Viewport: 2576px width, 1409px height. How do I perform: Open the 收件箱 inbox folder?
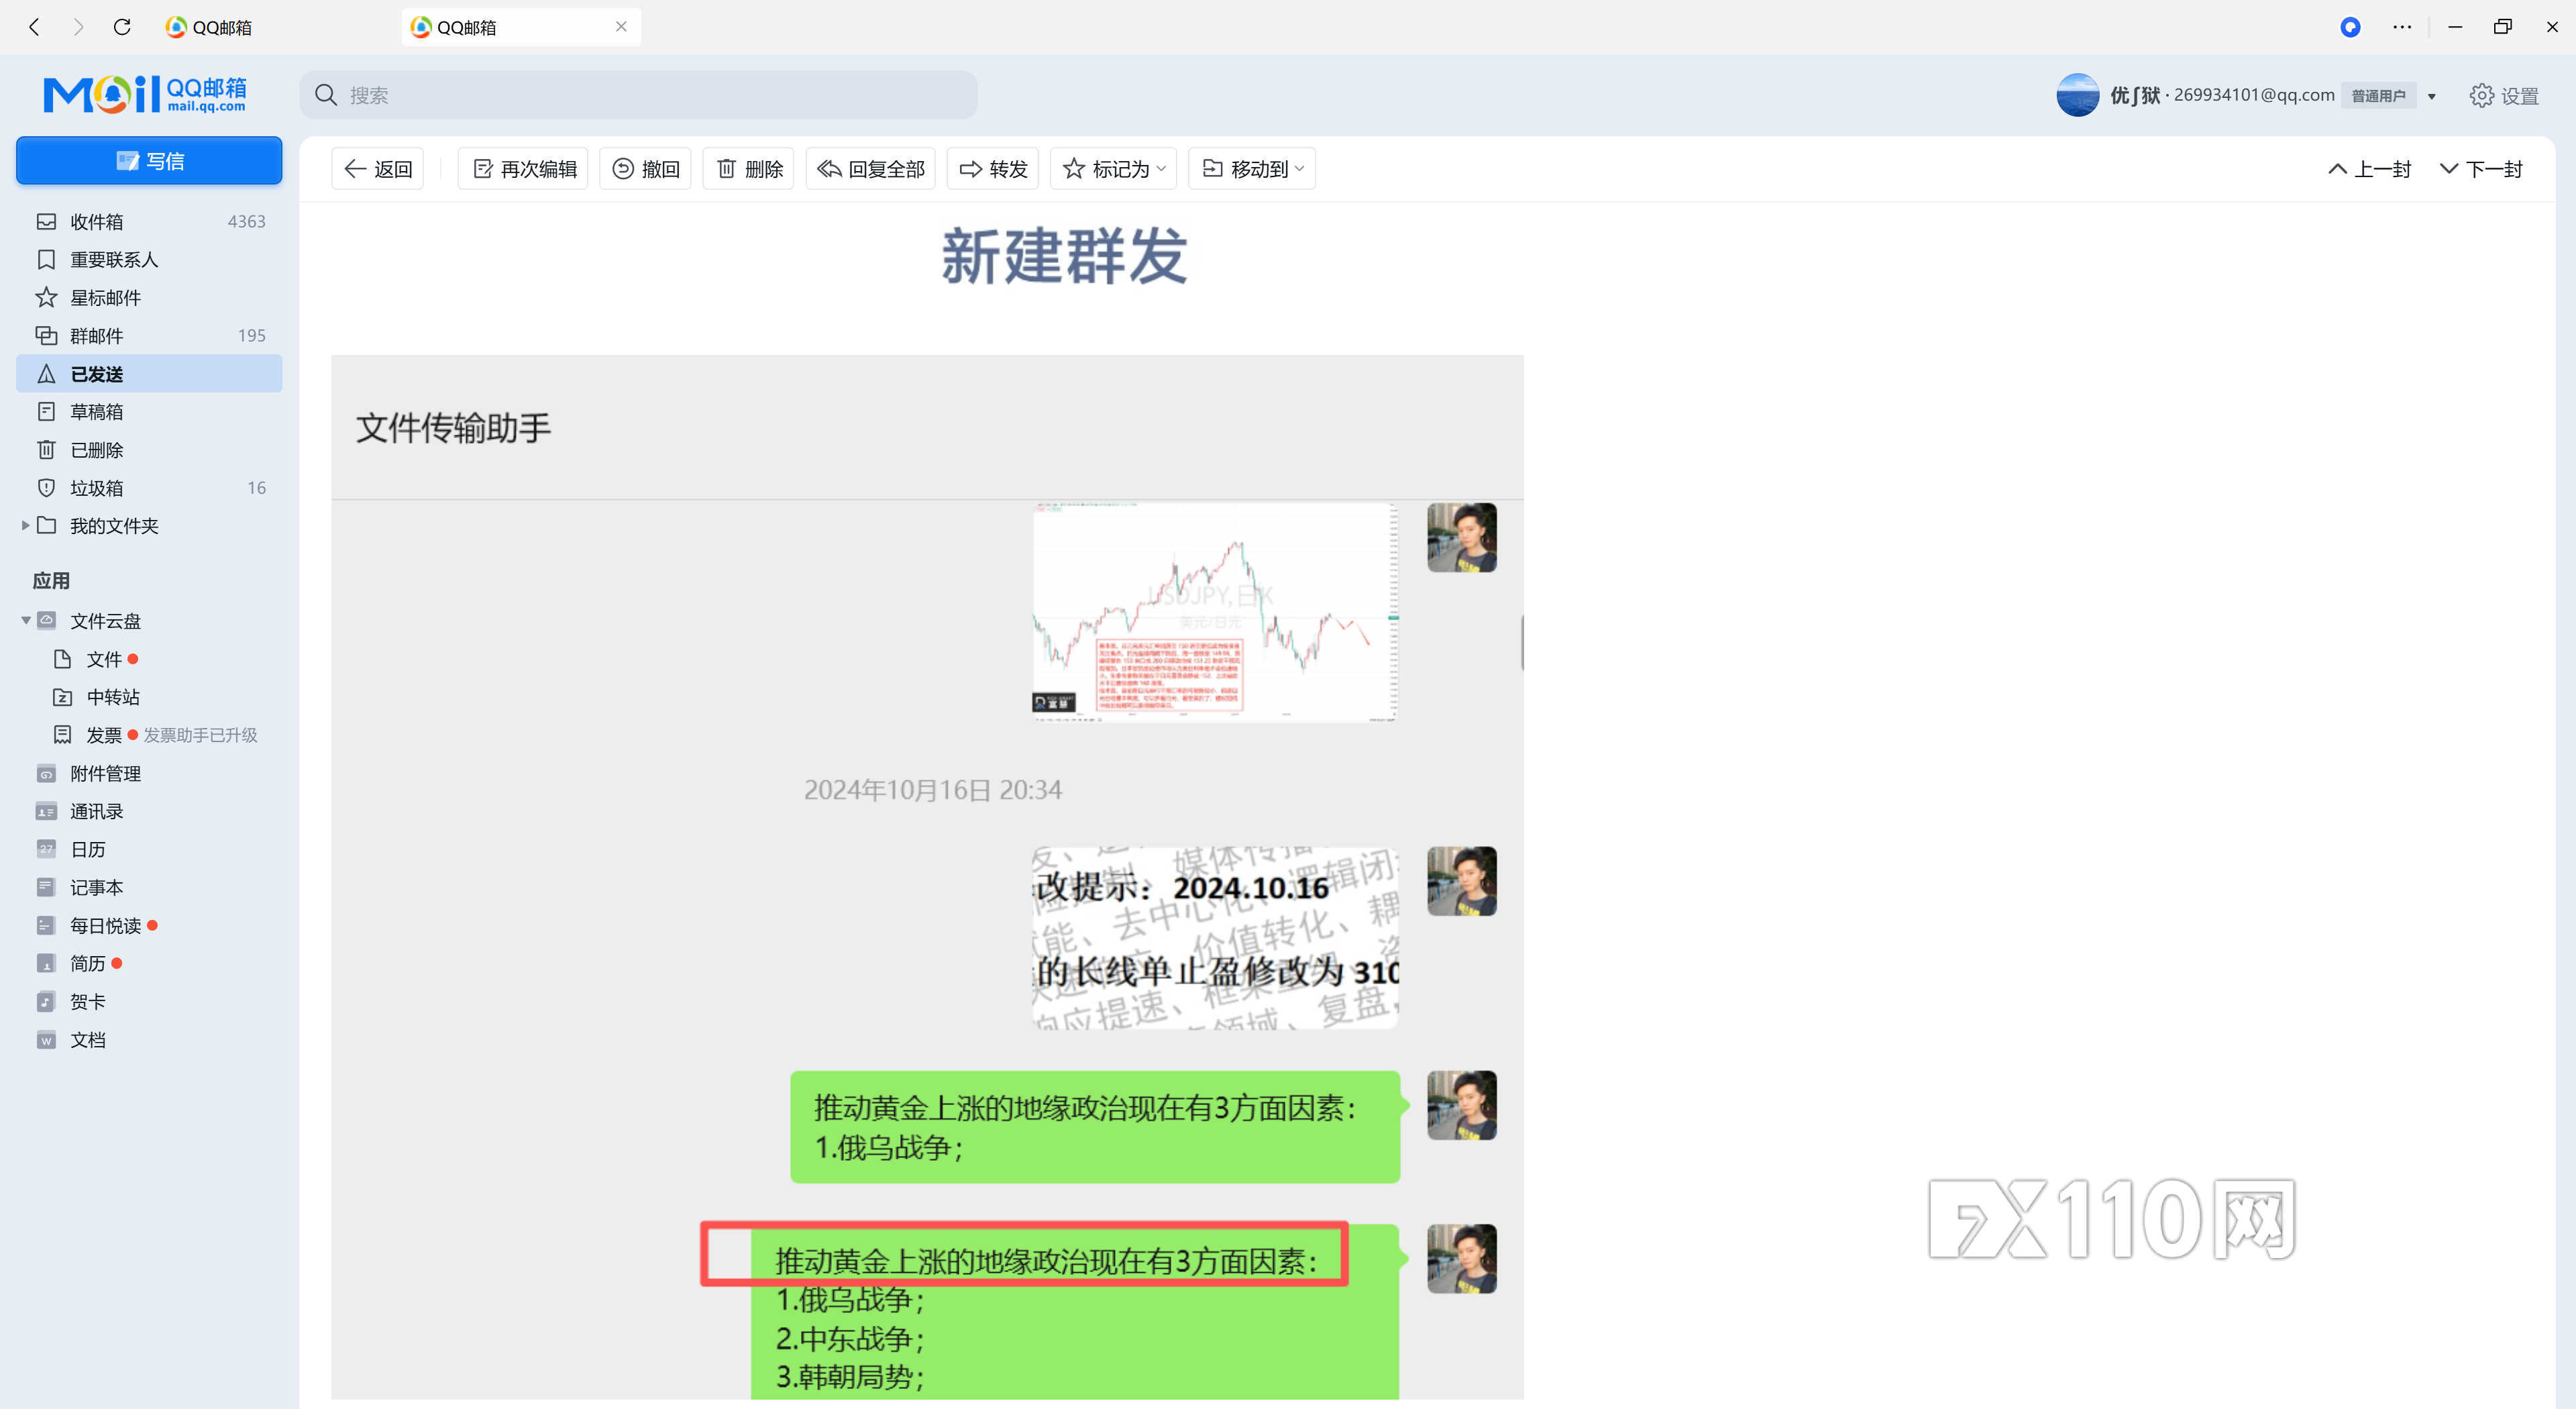[x=149, y=221]
